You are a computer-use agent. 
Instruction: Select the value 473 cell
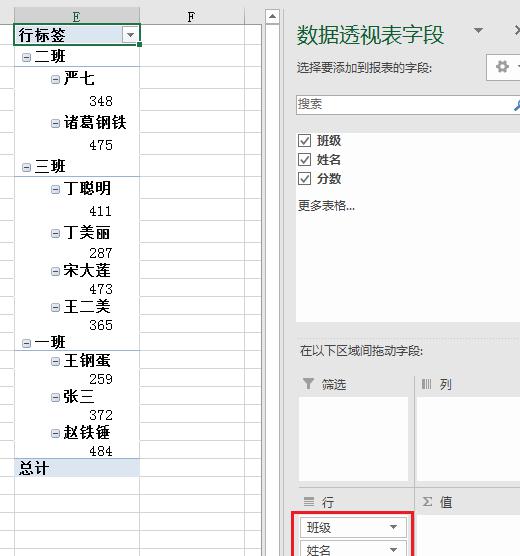pos(77,288)
